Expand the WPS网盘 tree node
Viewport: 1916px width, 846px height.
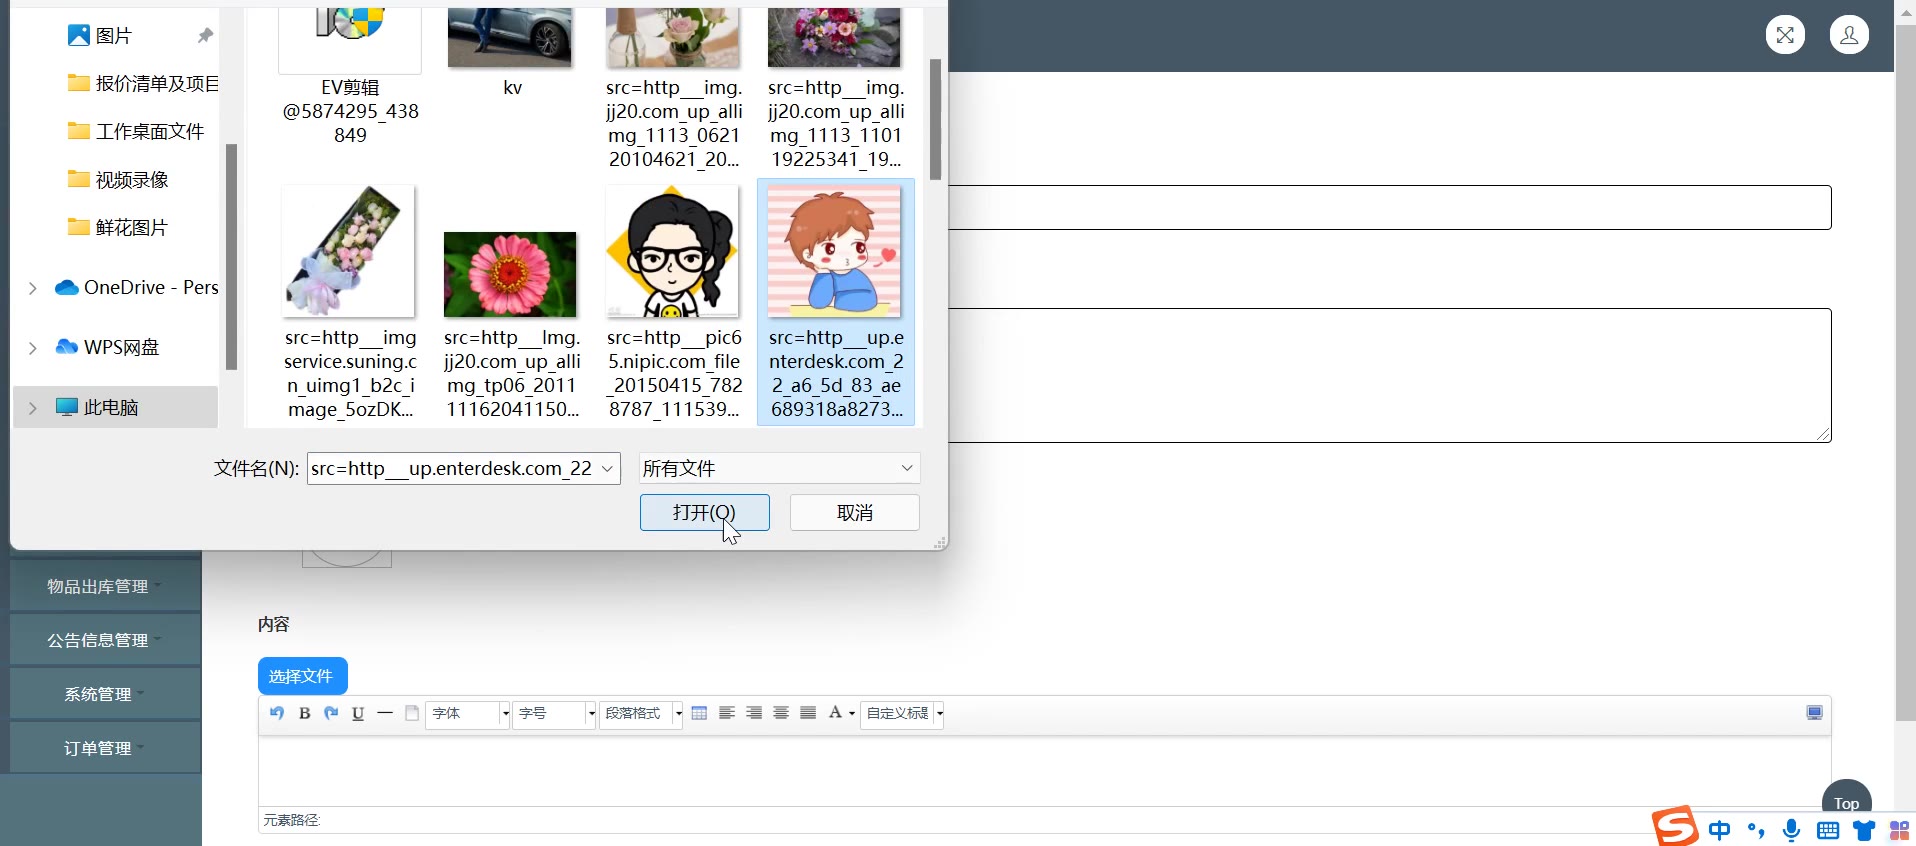click(32, 348)
